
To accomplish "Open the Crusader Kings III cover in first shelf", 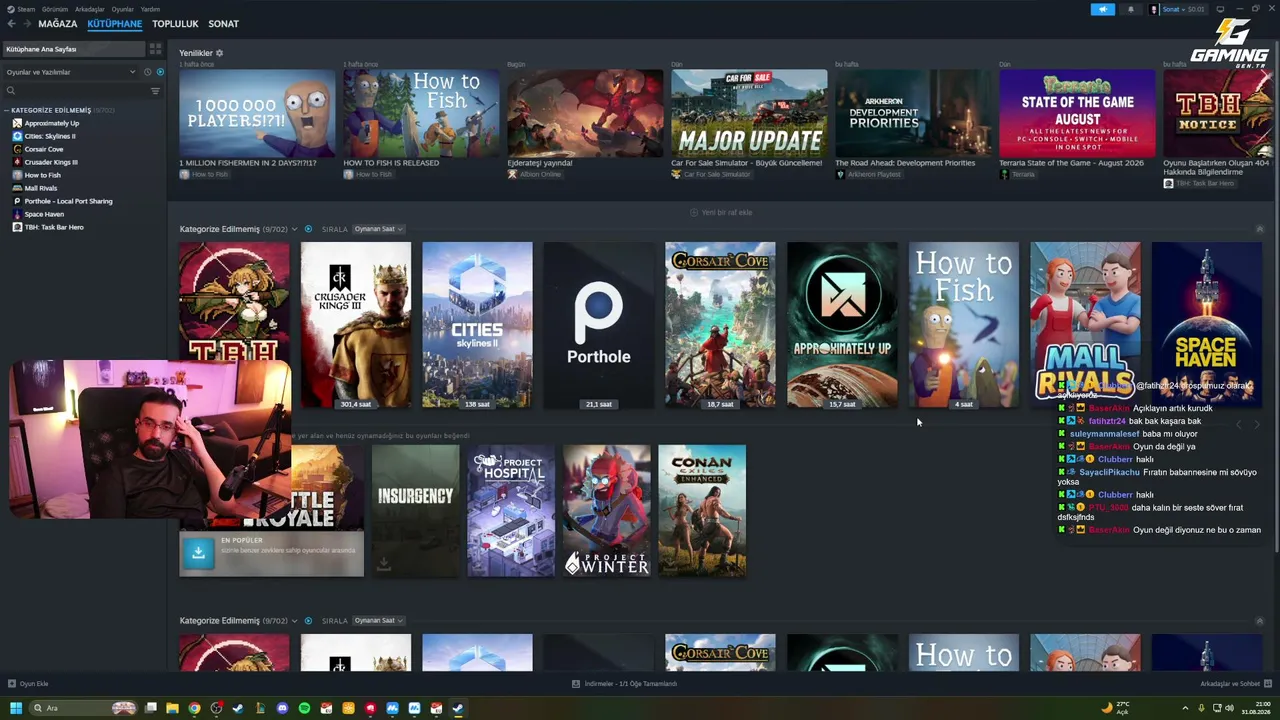I will click(356, 325).
